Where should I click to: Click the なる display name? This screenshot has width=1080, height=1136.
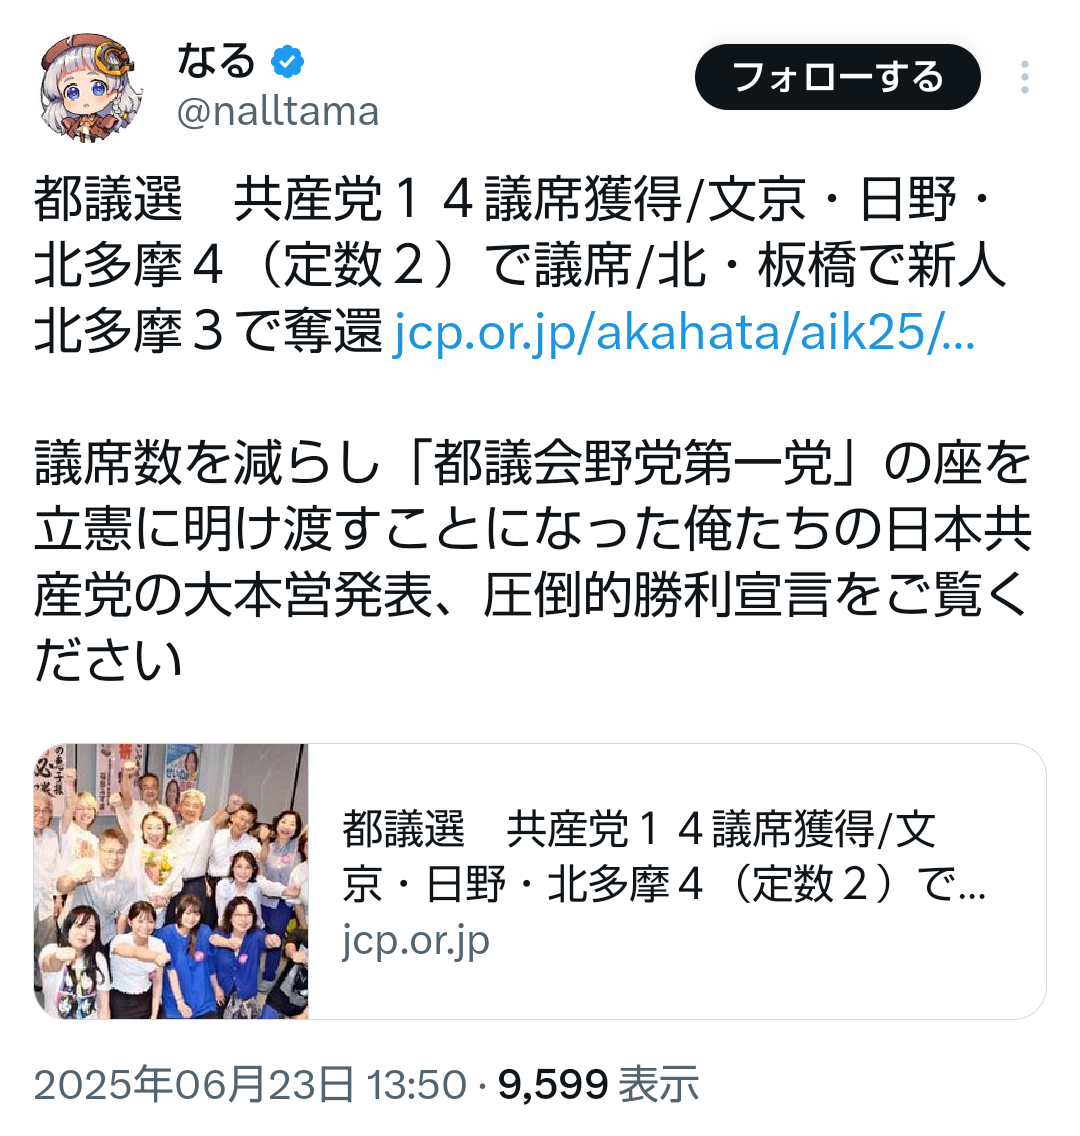point(216,61)
